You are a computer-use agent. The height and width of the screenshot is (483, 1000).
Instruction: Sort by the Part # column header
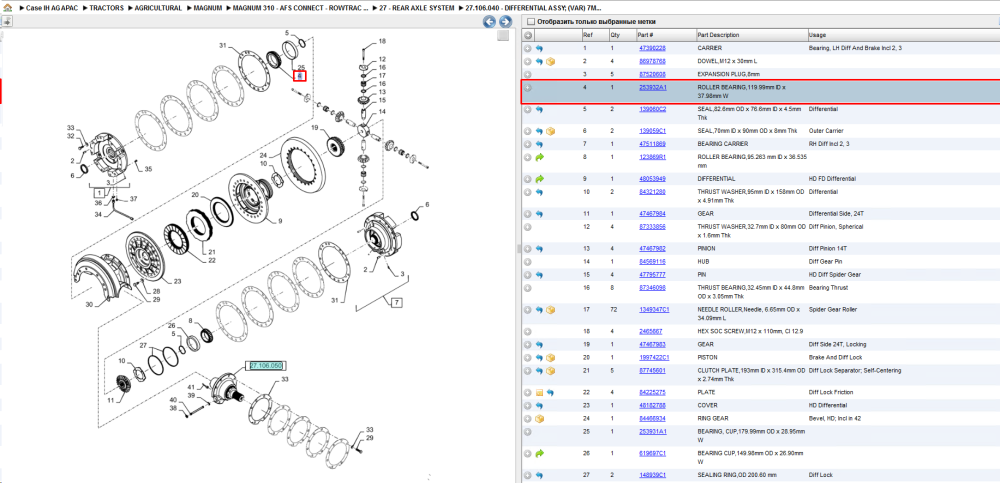(x=665, y=35)
